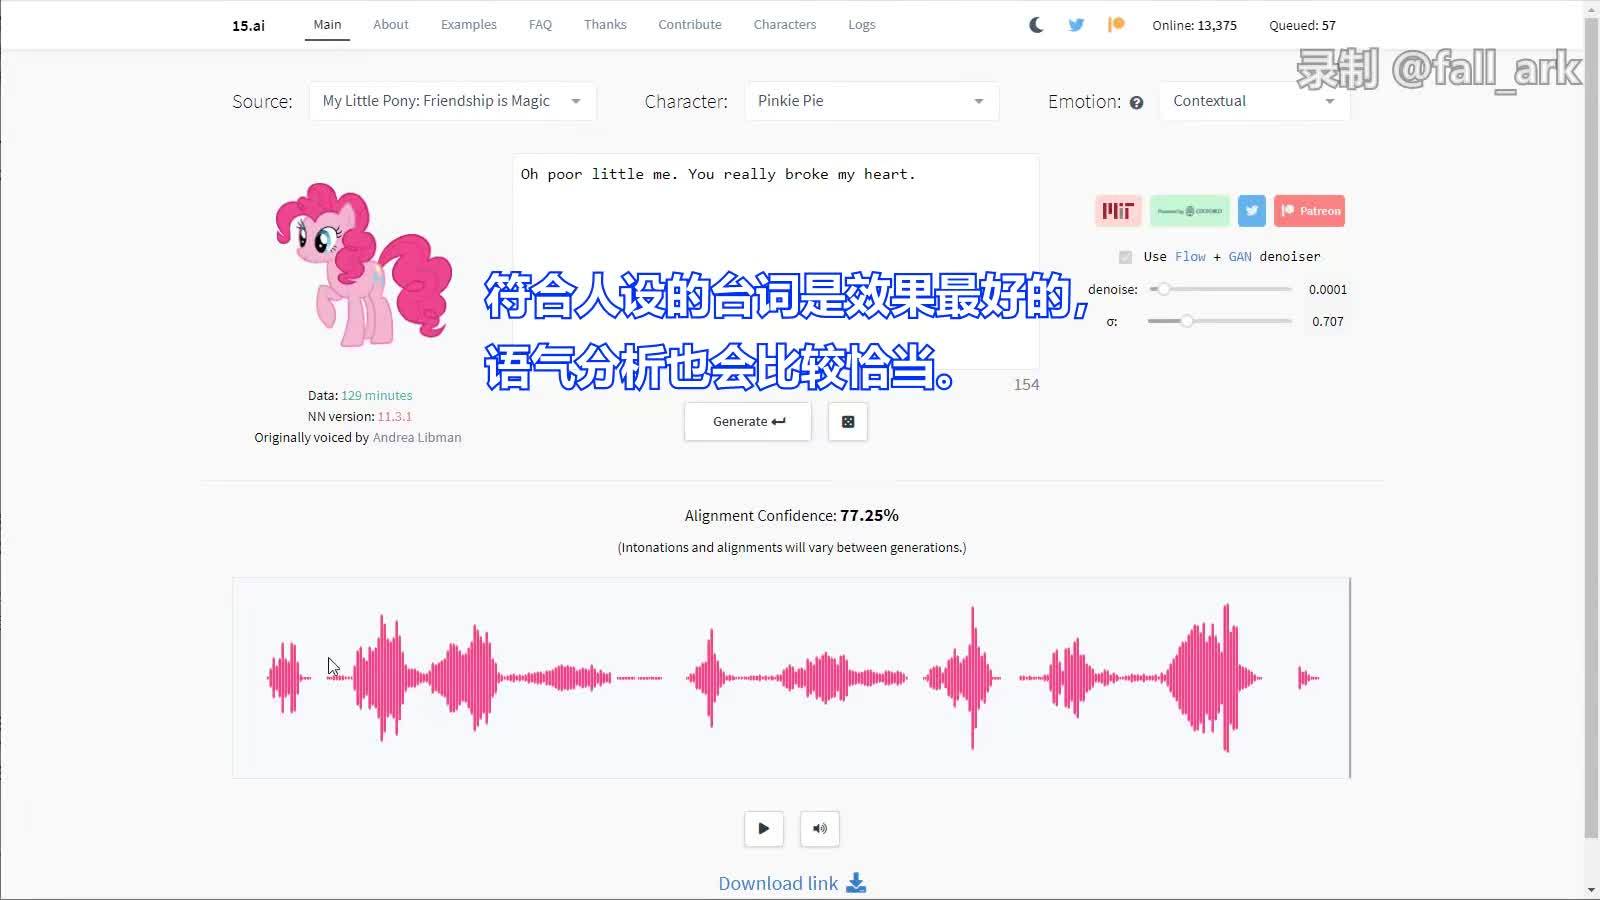The image size is (1600, 900).
Task: Open the Twitter icon in navbar
Action: [x=1076, y=25]
